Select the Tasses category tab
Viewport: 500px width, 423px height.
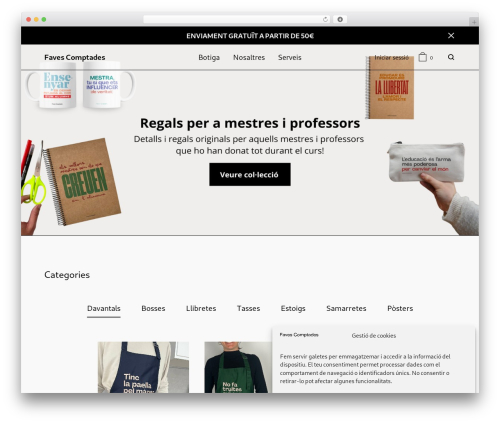pyautogui.click(x=248, y=308)
